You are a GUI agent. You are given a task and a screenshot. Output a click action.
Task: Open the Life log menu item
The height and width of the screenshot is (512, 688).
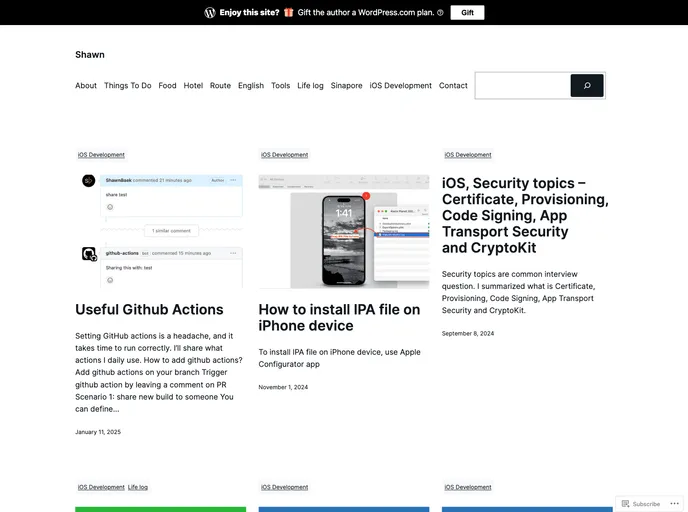(310, 86)
